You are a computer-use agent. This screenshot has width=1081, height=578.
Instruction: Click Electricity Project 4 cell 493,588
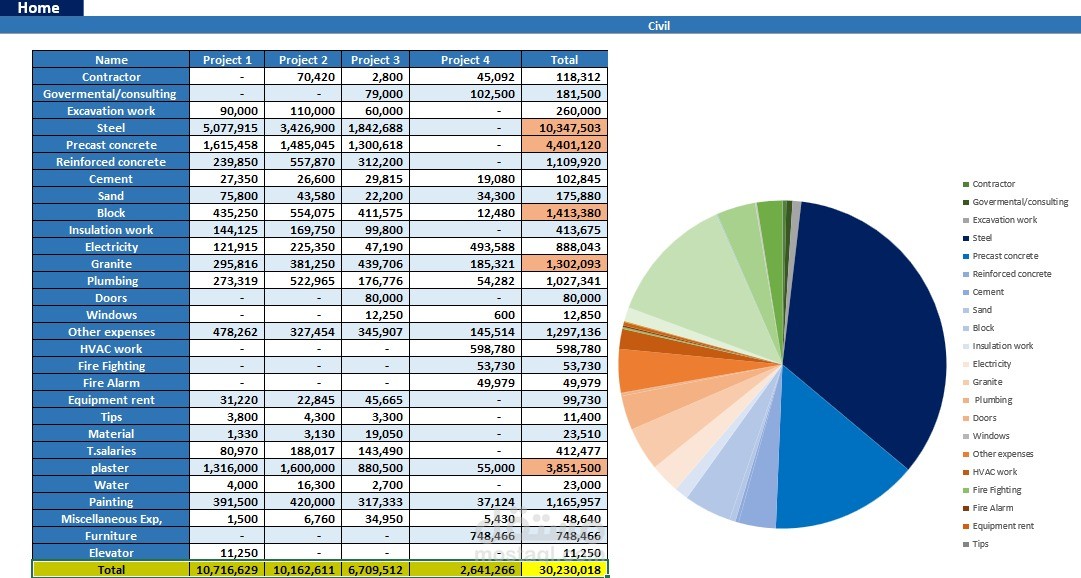tap(465, 247)
